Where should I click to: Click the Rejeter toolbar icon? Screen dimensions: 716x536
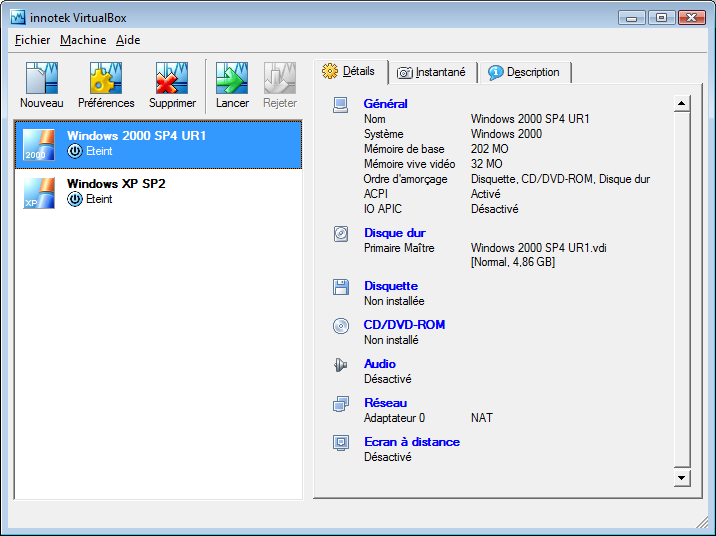pyautogui.click(x=280, y=79)
